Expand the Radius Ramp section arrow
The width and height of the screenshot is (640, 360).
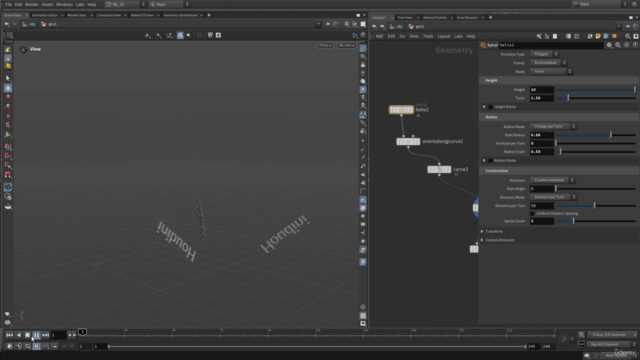484,160
